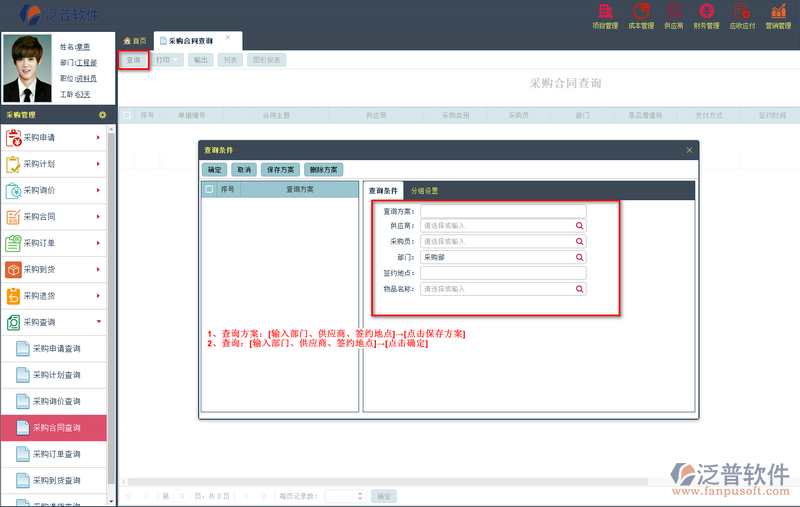Open 采购计划查询 document item

(x=54, y=375)
